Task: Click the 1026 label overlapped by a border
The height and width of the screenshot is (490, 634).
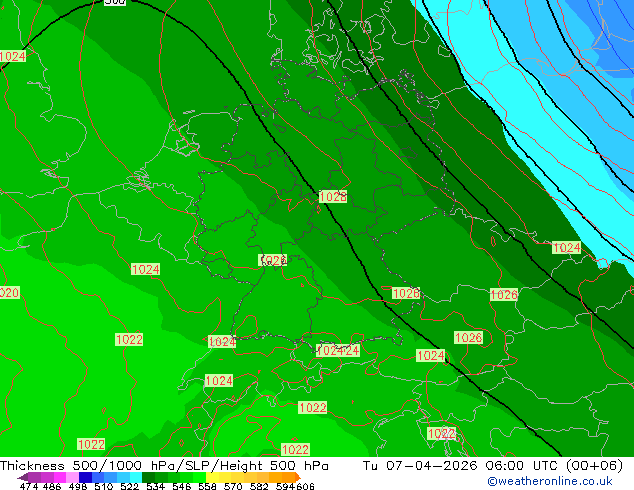Action: point(273,260)
